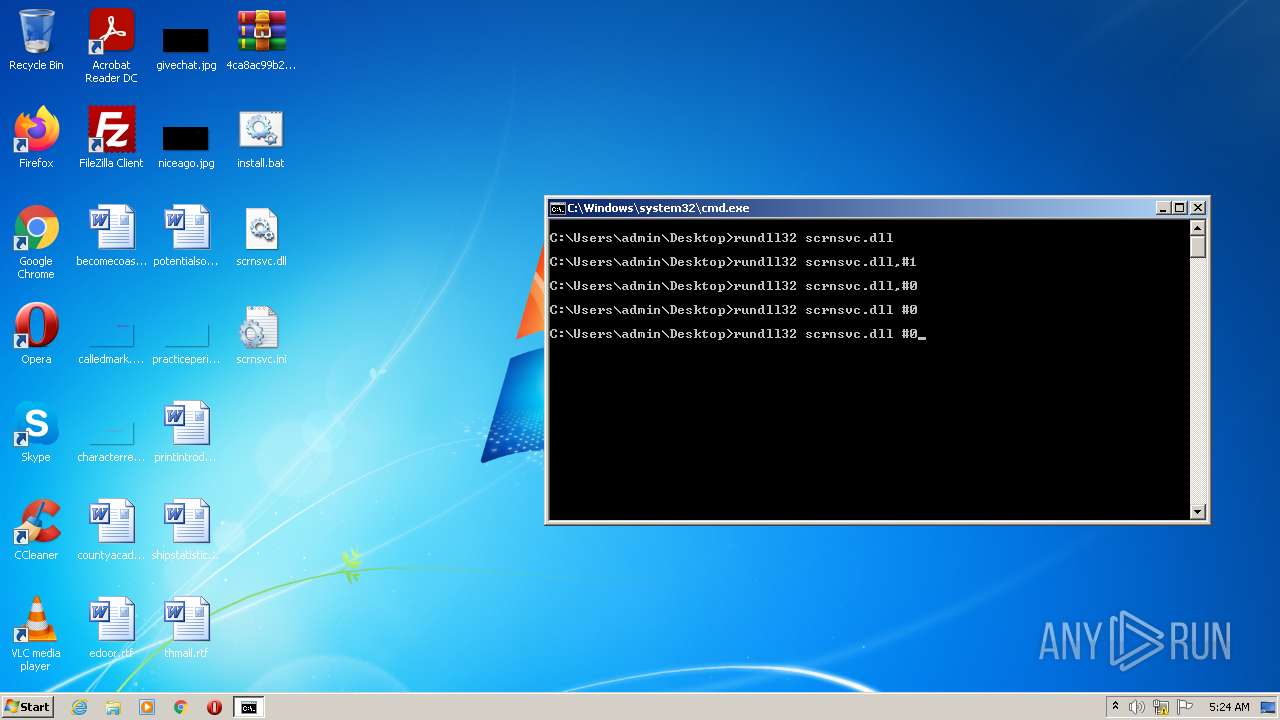Click cmd scrollbar down arrow
1280x720 pixels.
[x=1198, y=512]
